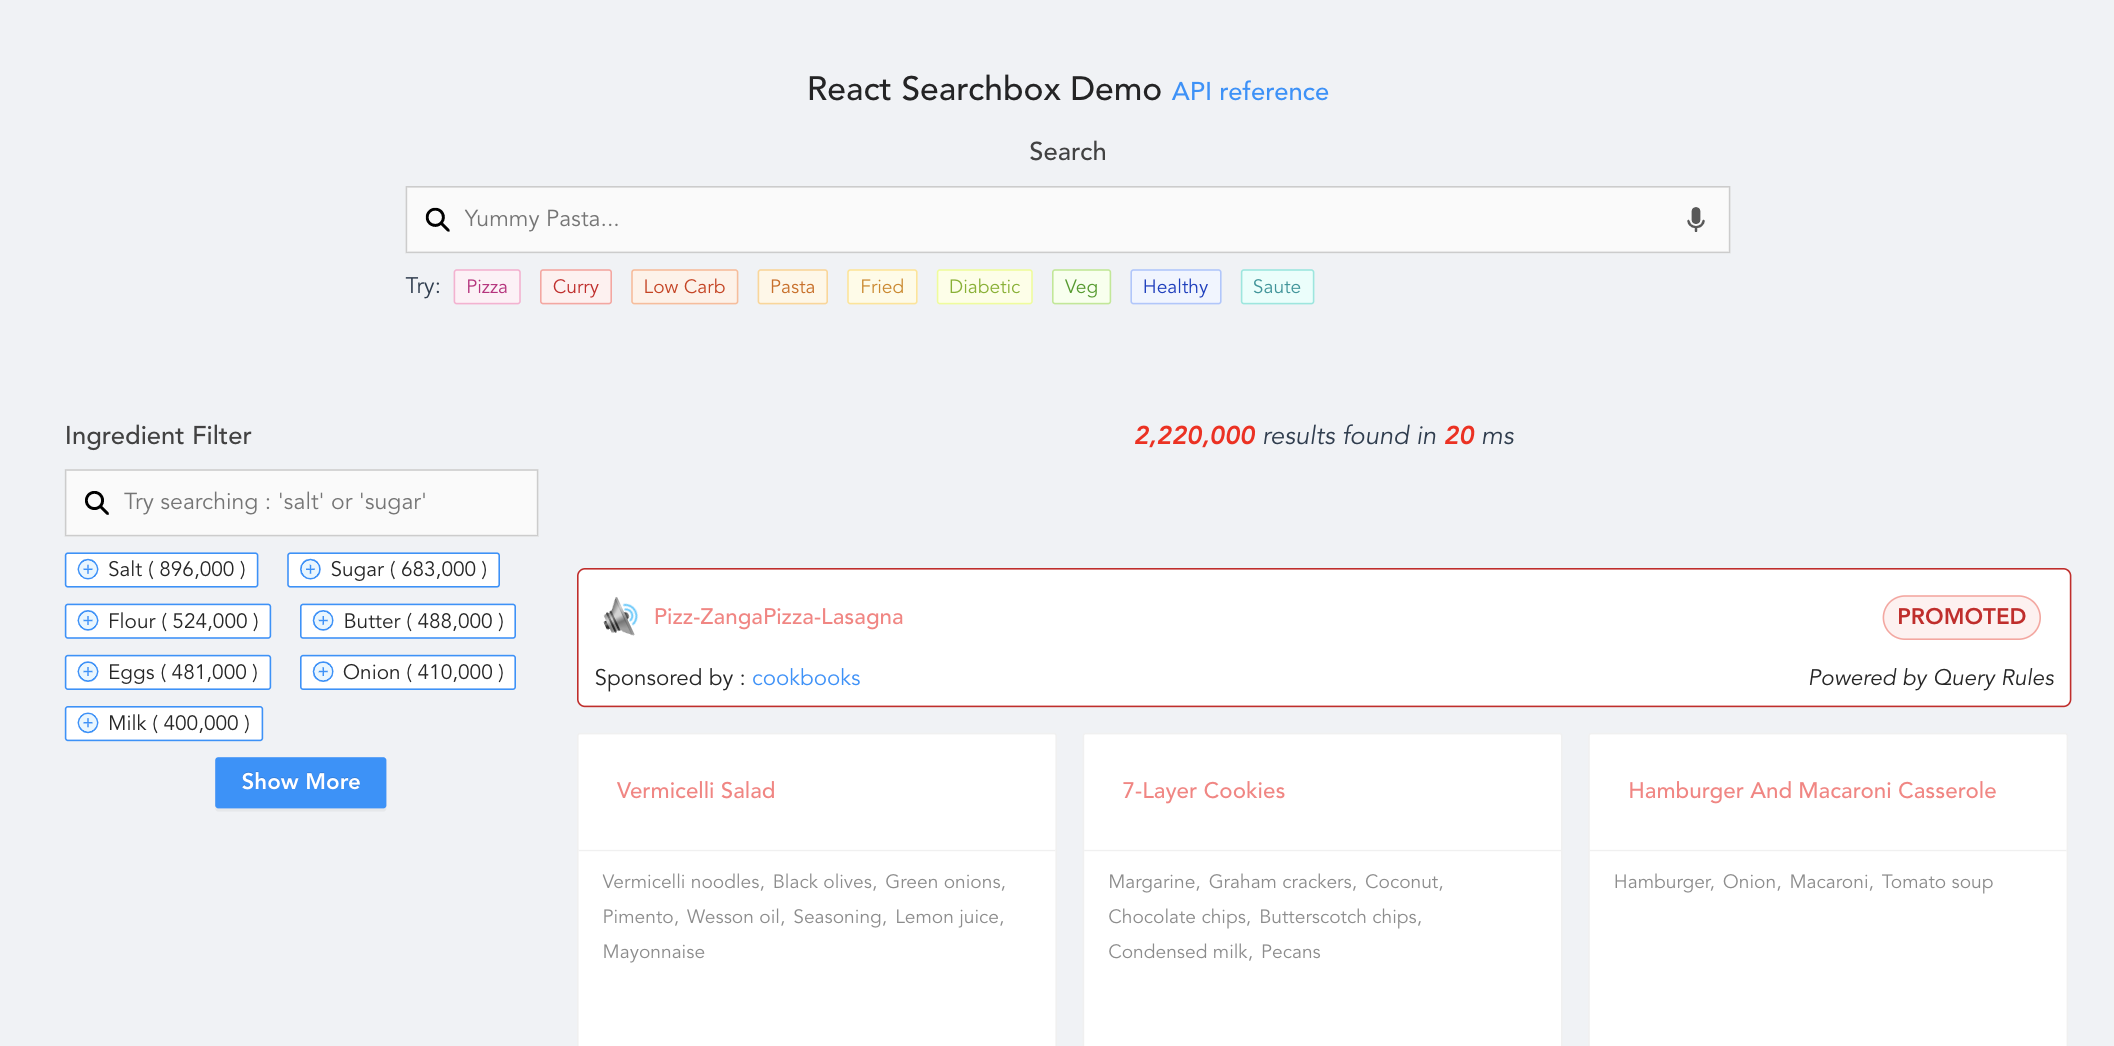Select the Pizza suggestion tag
The height and width of the screenshot is (1046, 2114).
point(487,286)
